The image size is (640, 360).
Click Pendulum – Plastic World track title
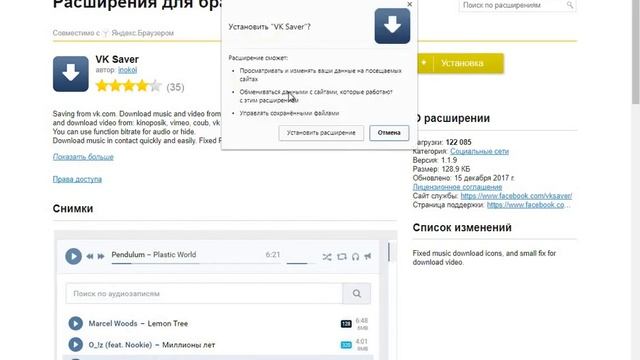[154, 255]
